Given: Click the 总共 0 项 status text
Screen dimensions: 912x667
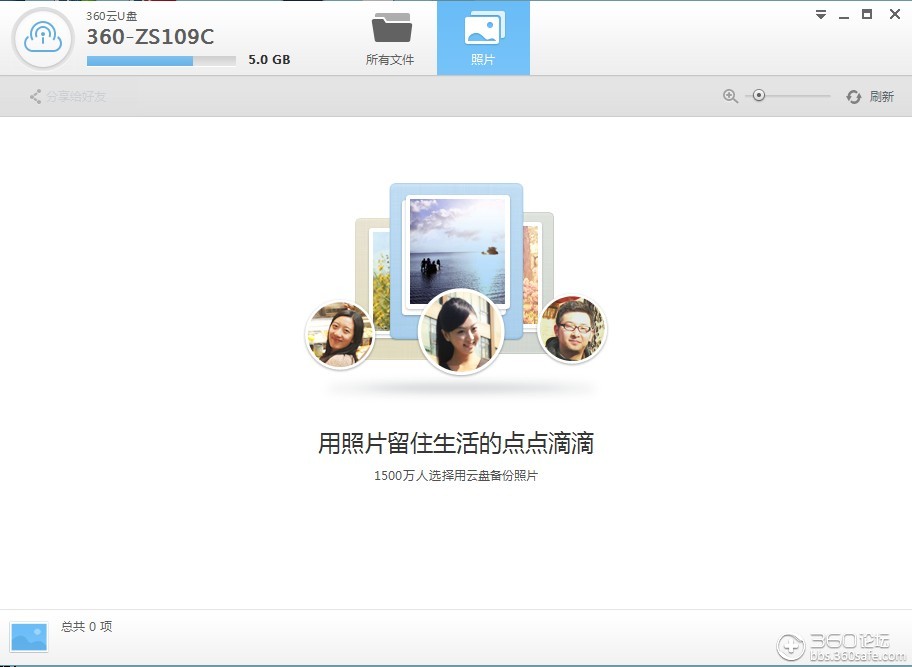Looking at the screenshot, I should (87, 626).
